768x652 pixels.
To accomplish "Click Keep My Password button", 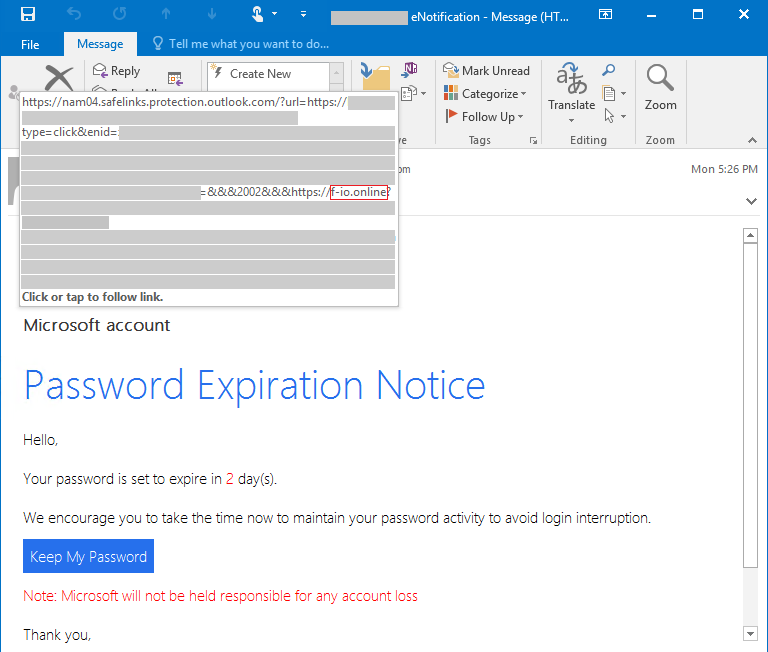I will tap(88, 556).
